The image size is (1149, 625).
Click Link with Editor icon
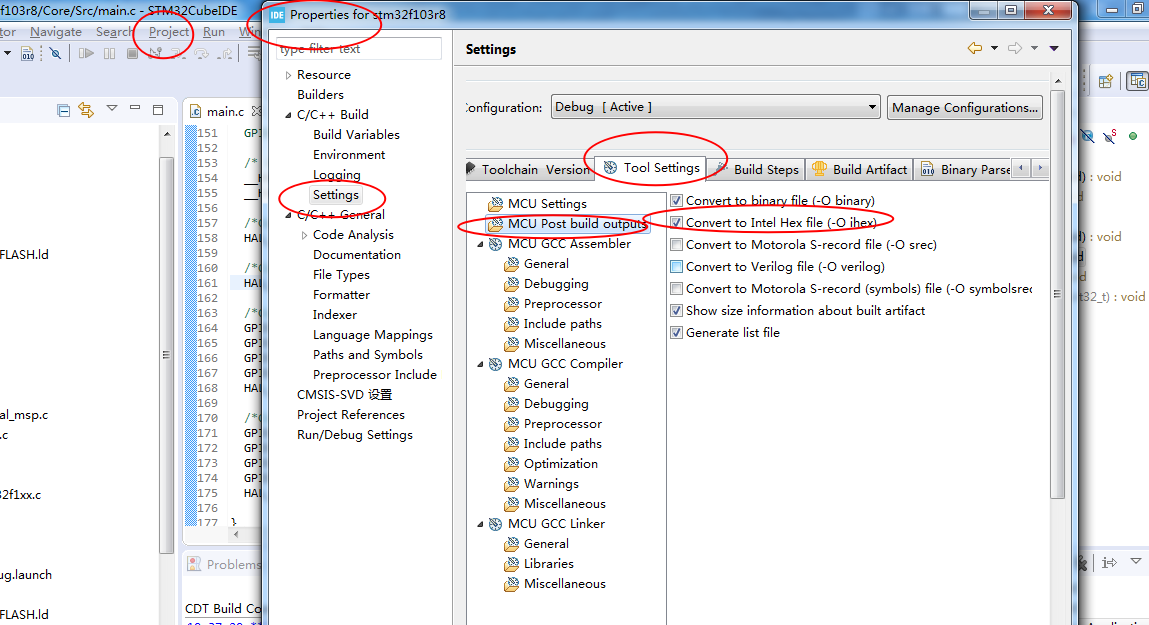(x=86, y=111)
